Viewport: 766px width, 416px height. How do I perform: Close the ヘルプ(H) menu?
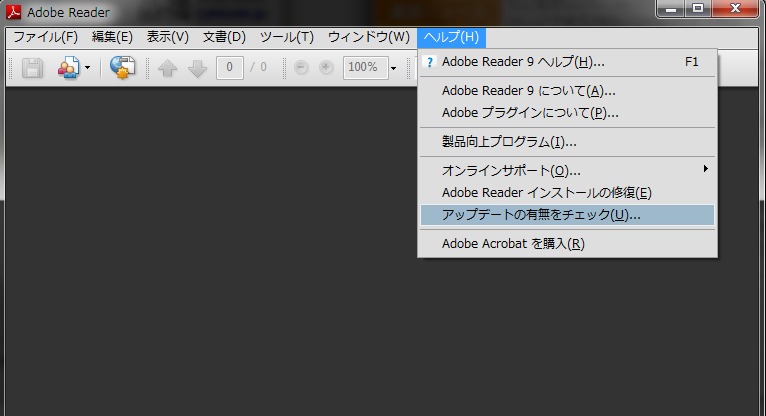[x=451, y=37]
